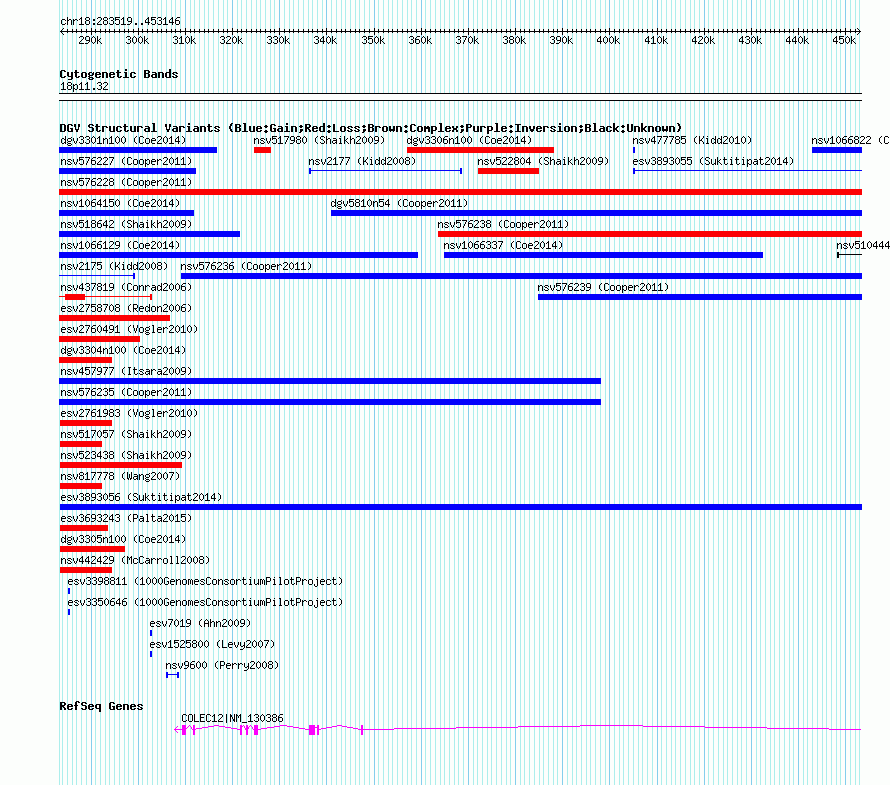Screen dimensions: 890x785
Task: Select the nsv523438 (Shaikh2009) variant label
Action: pyautogui.click(x=127, y=455)
